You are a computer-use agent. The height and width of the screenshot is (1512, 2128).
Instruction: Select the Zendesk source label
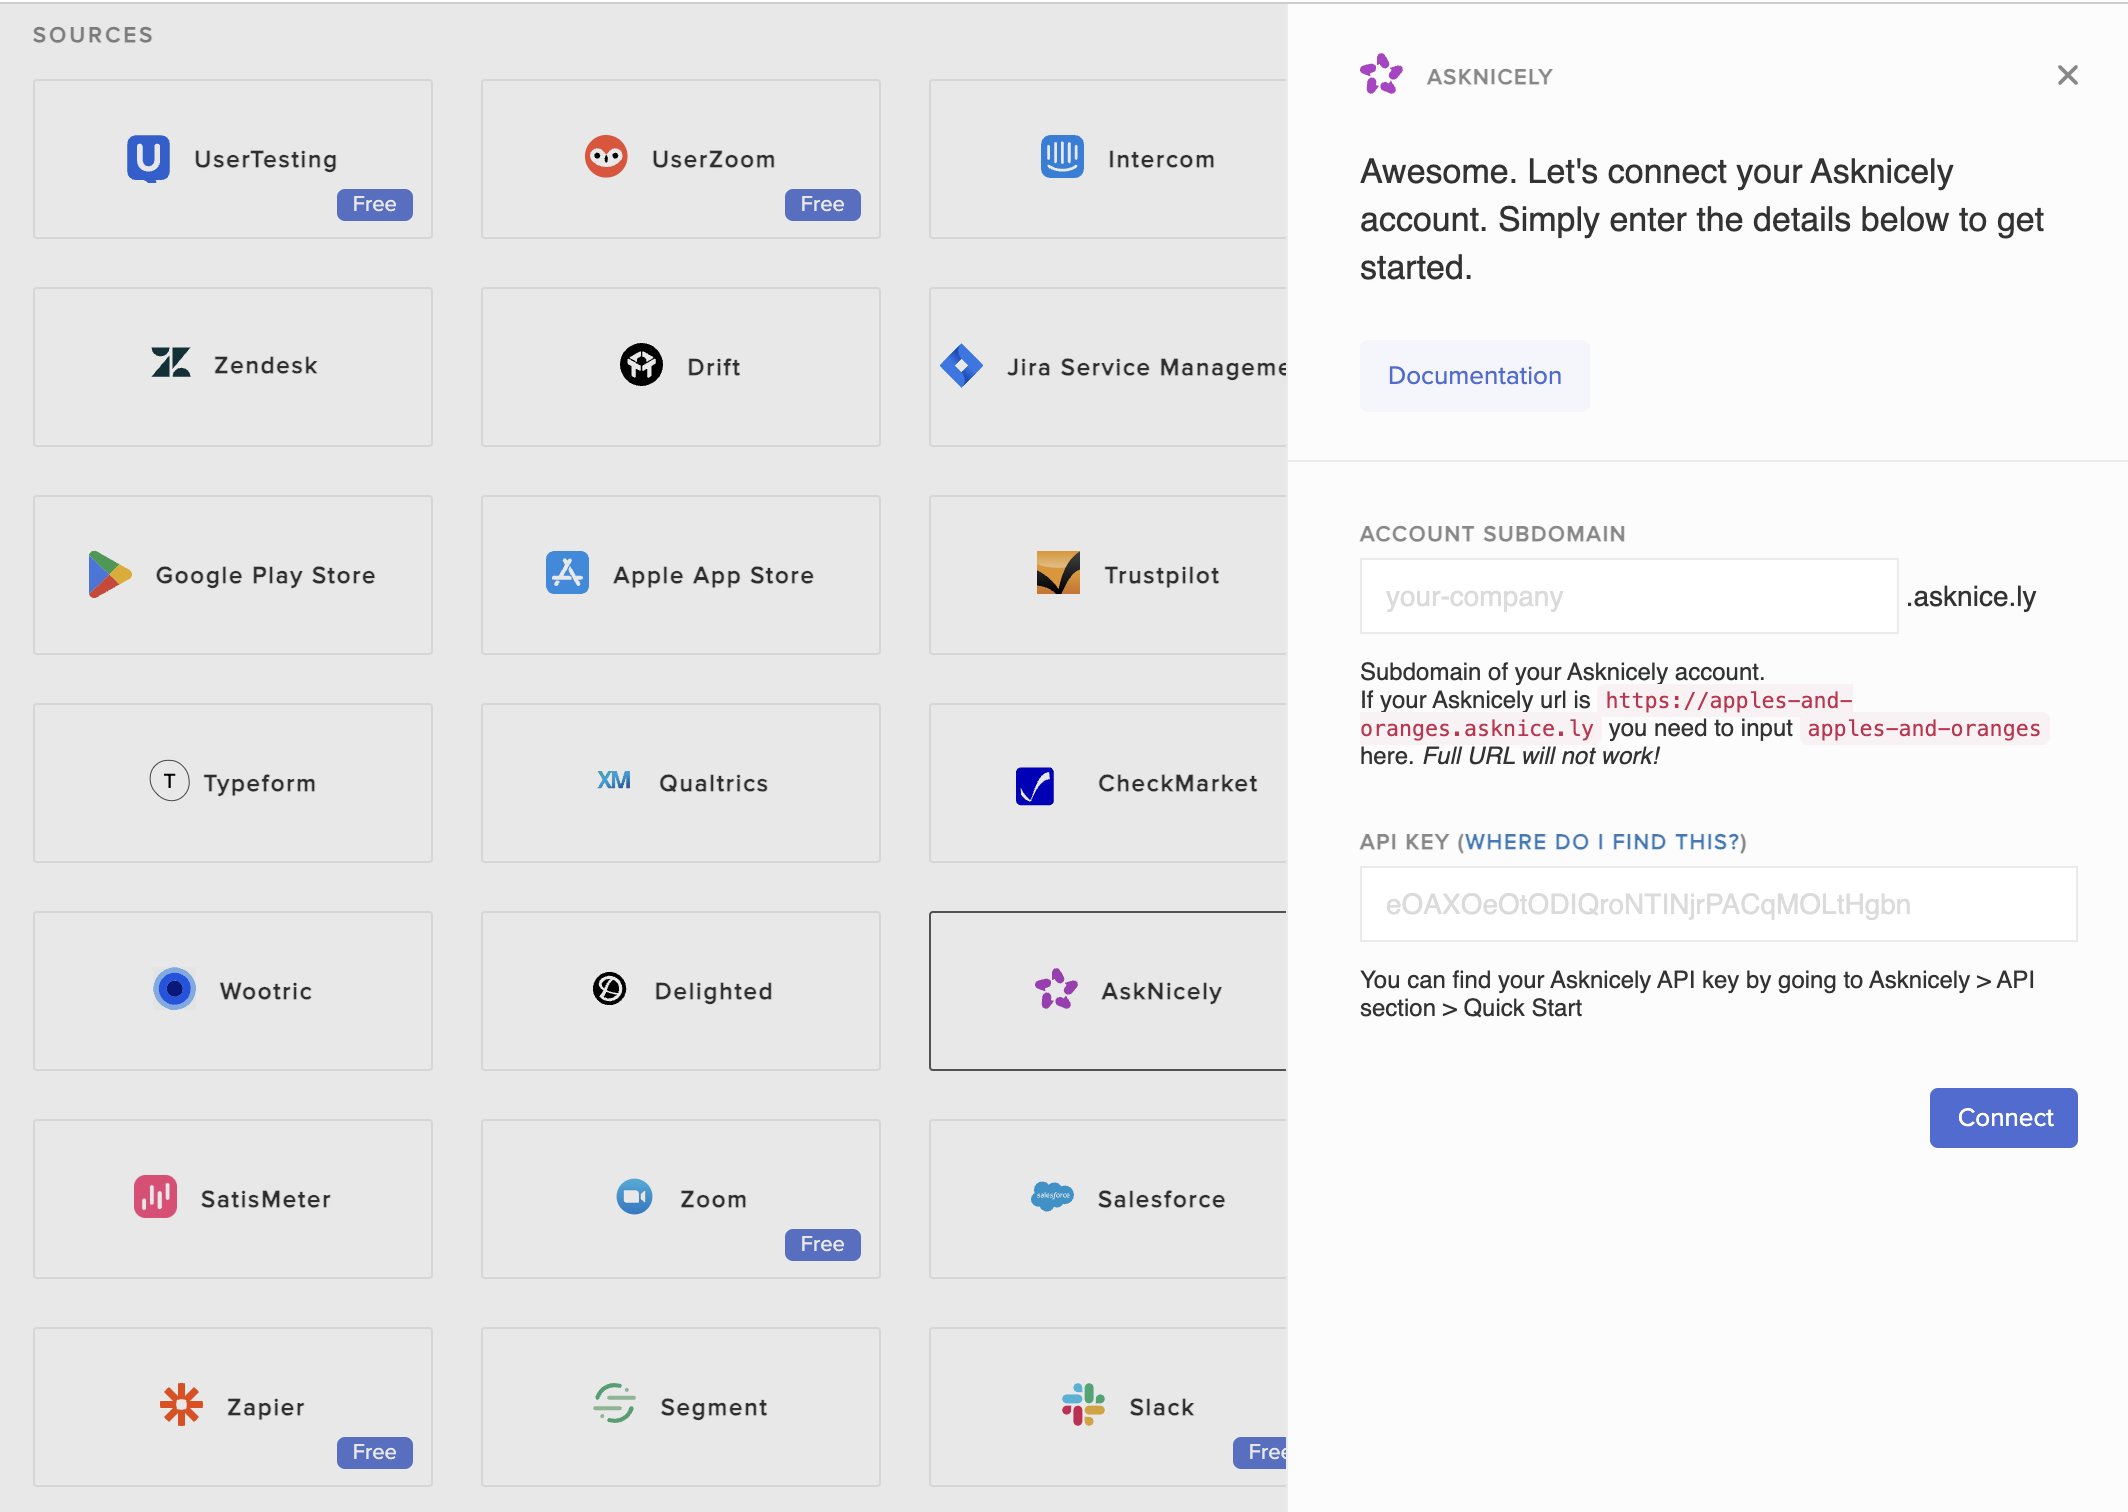pyautogui.click(x=265, y=365)
